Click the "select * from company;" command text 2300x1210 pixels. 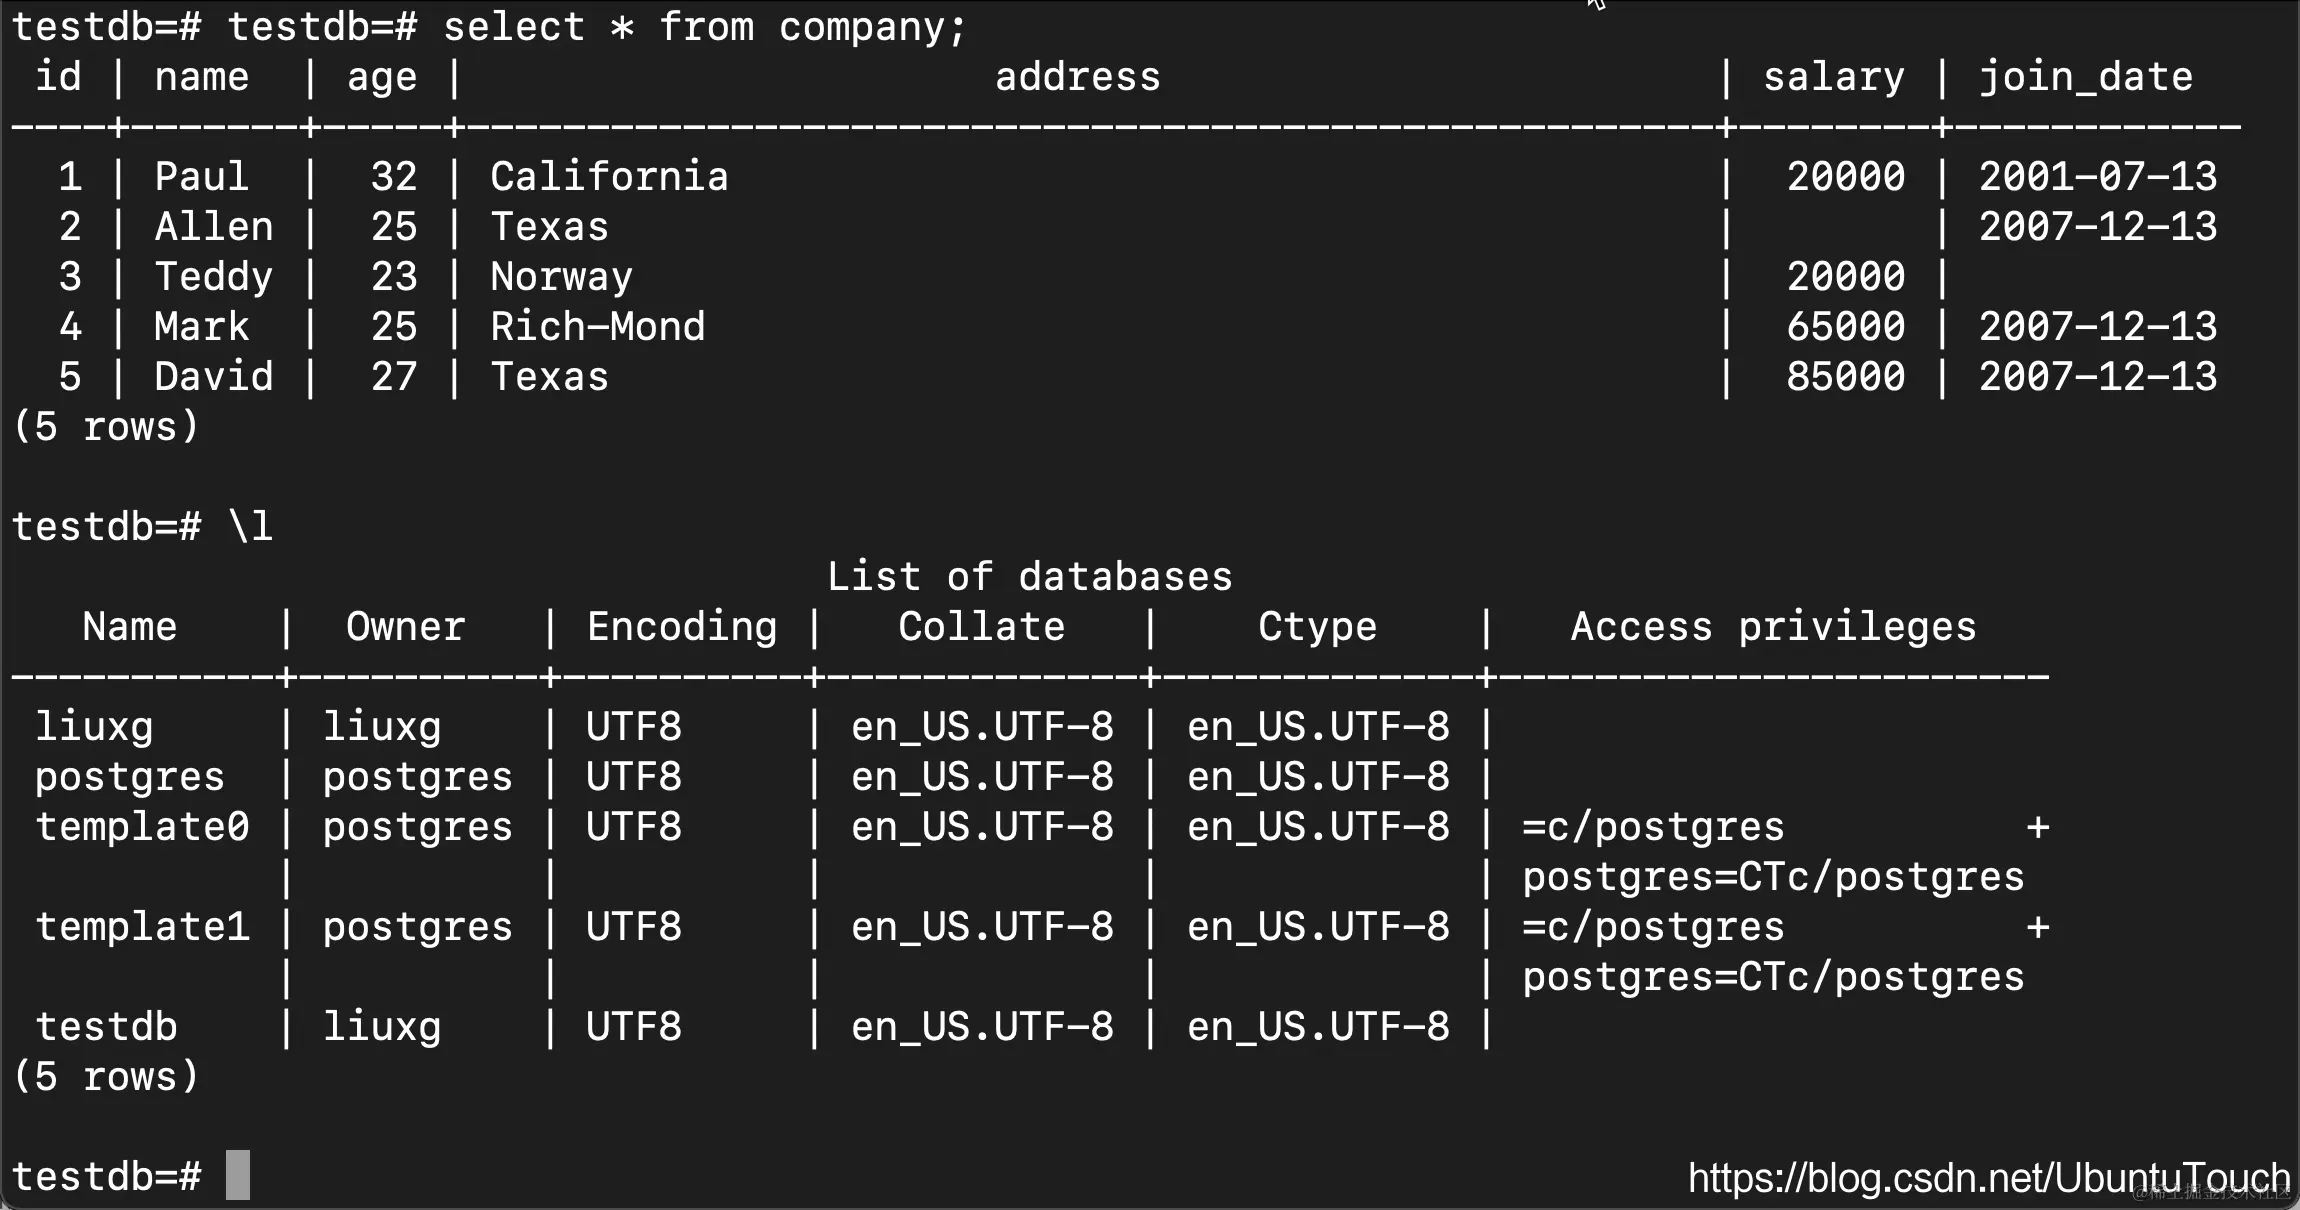tap(704, 27)
